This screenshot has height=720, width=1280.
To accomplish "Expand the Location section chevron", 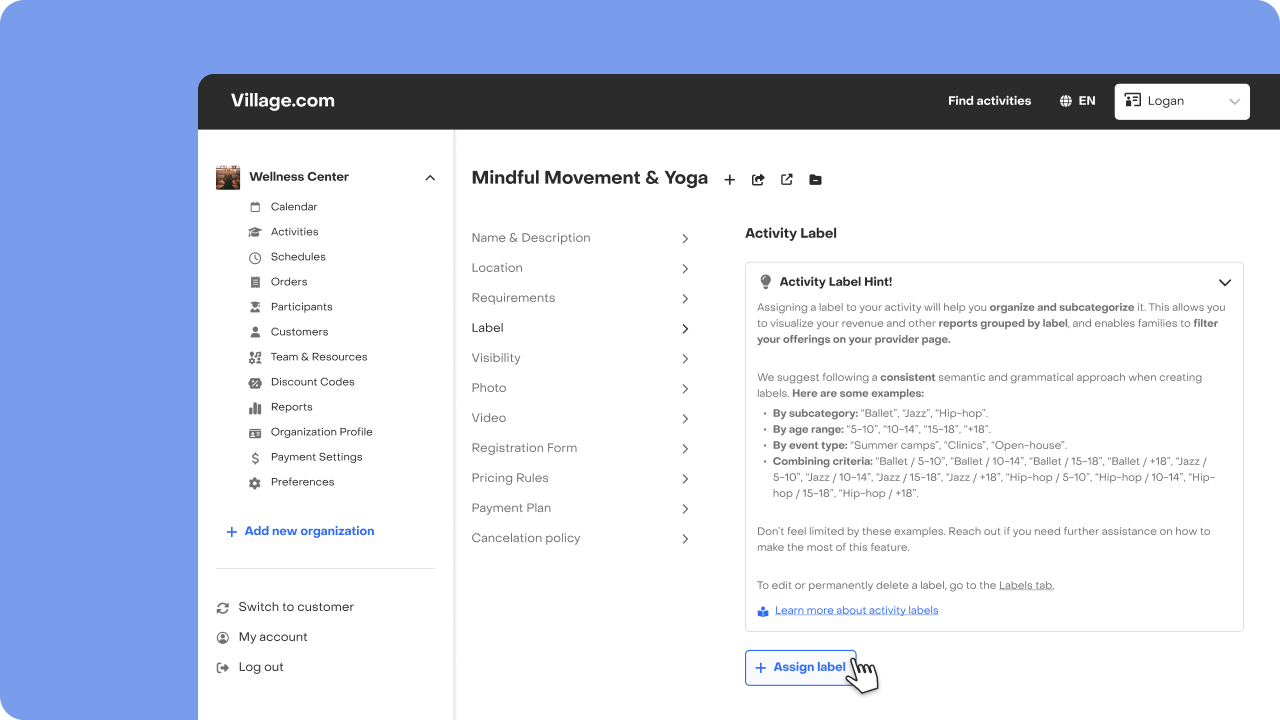I will [685, 268].
